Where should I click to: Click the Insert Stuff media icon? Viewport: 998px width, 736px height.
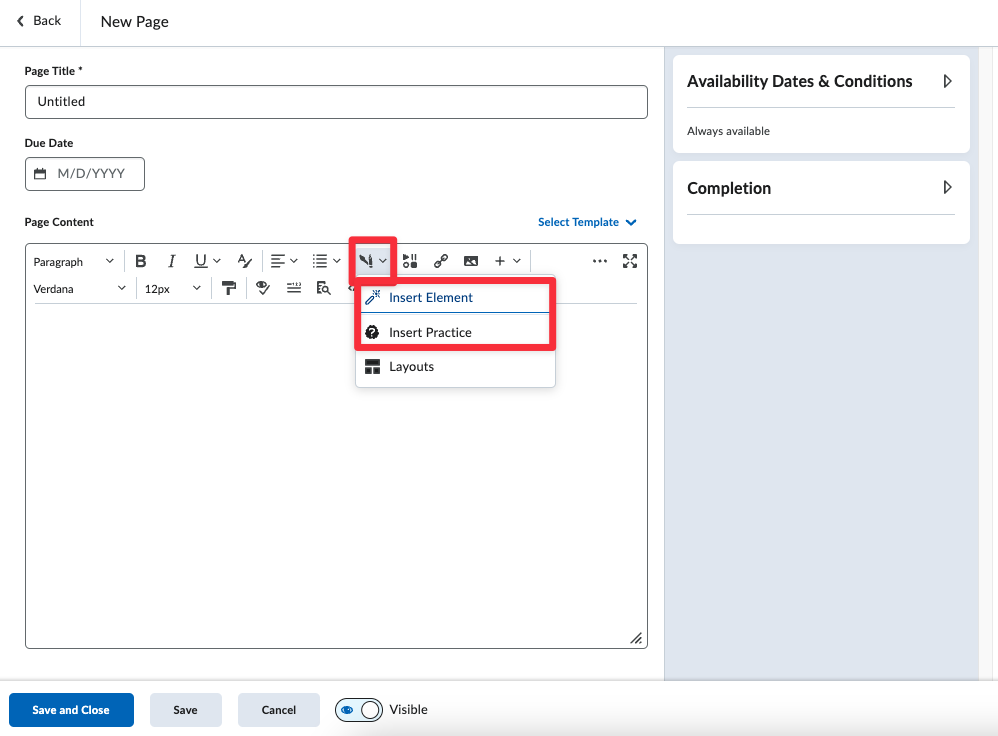click(x=410, y=261)
